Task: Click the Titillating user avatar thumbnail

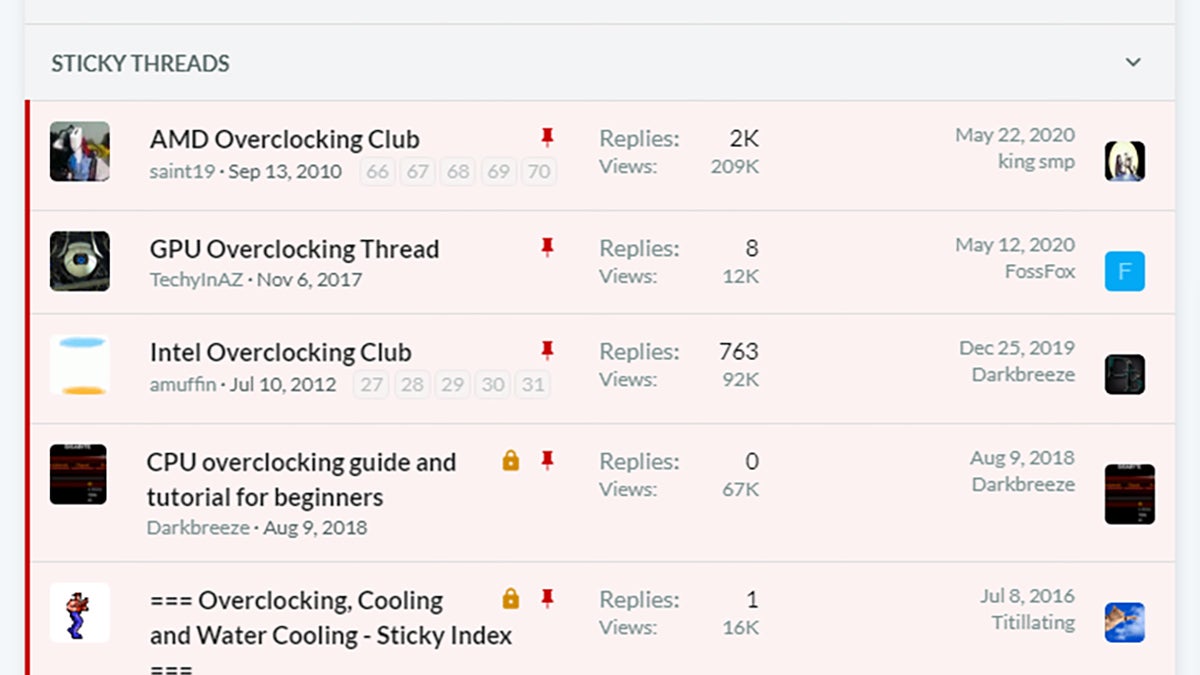Action: [1125, 622]
